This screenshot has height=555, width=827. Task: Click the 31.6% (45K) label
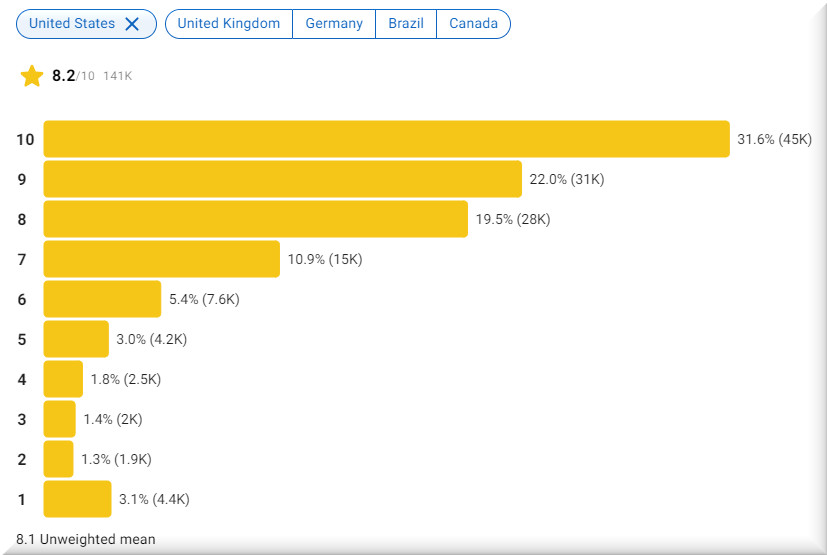(774, 139)
